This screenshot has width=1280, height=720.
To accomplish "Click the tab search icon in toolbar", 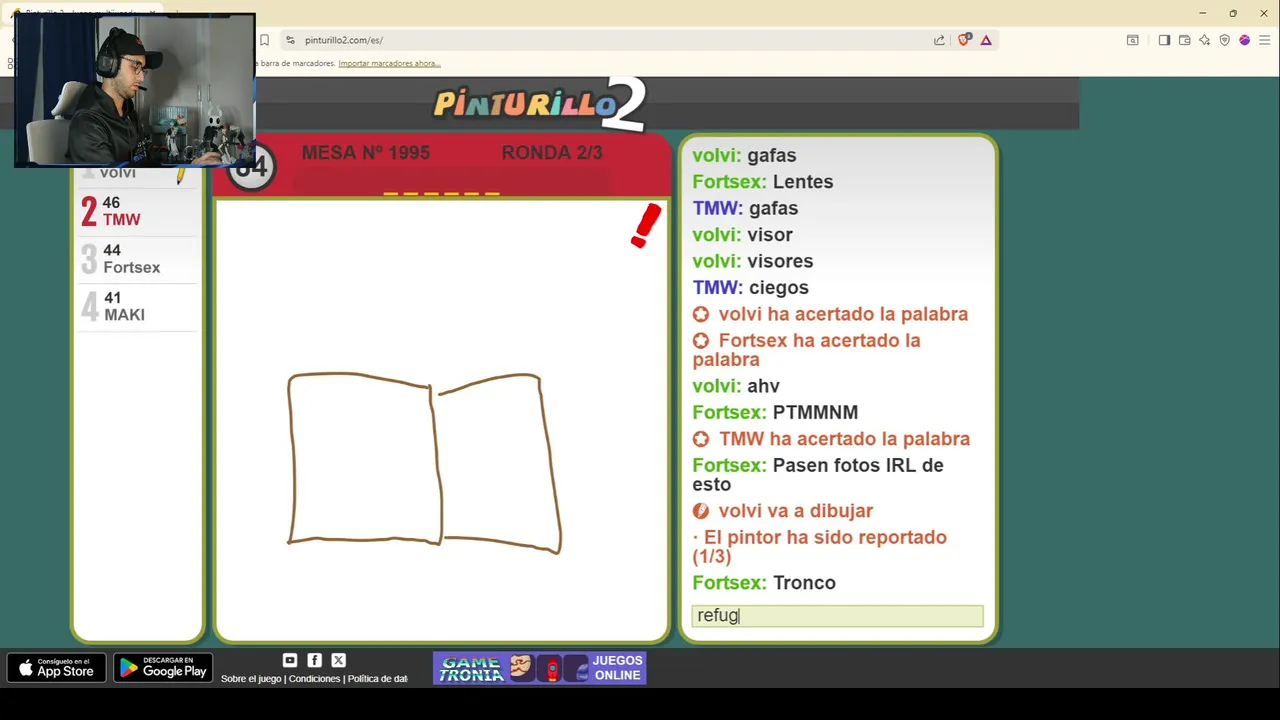I will click(x=1132, y=40).
